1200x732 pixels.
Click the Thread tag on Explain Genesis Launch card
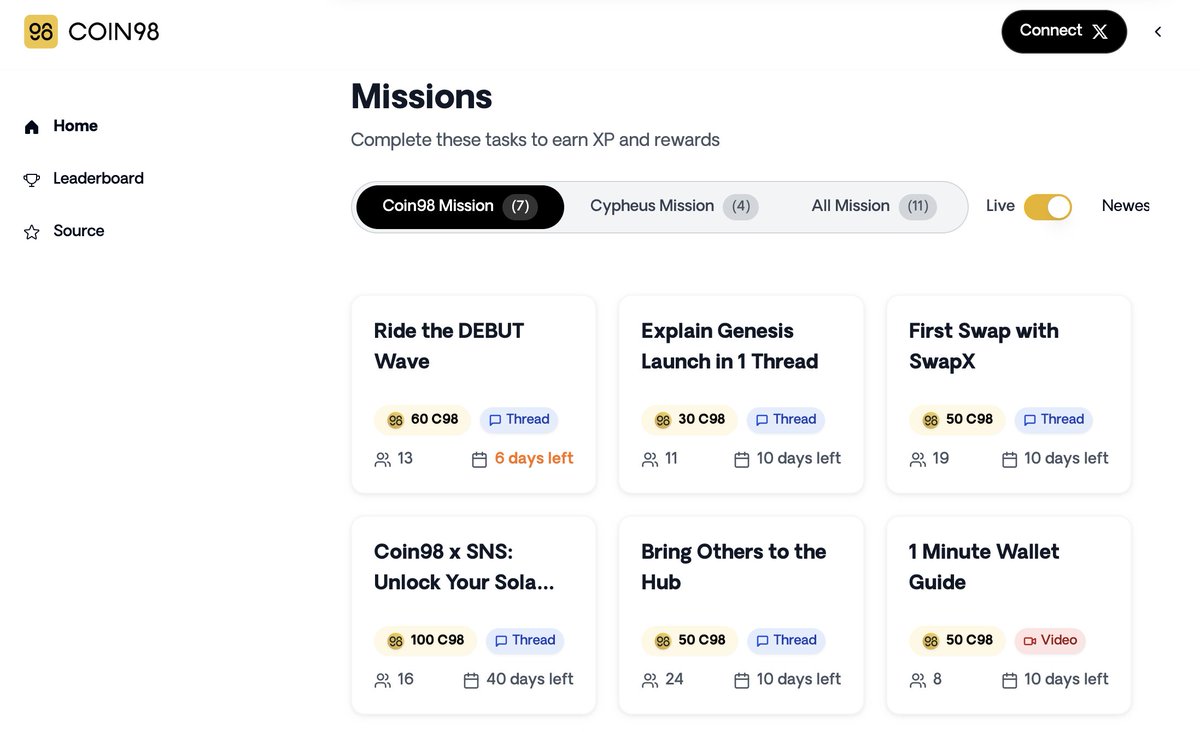(x=786, y=419)
